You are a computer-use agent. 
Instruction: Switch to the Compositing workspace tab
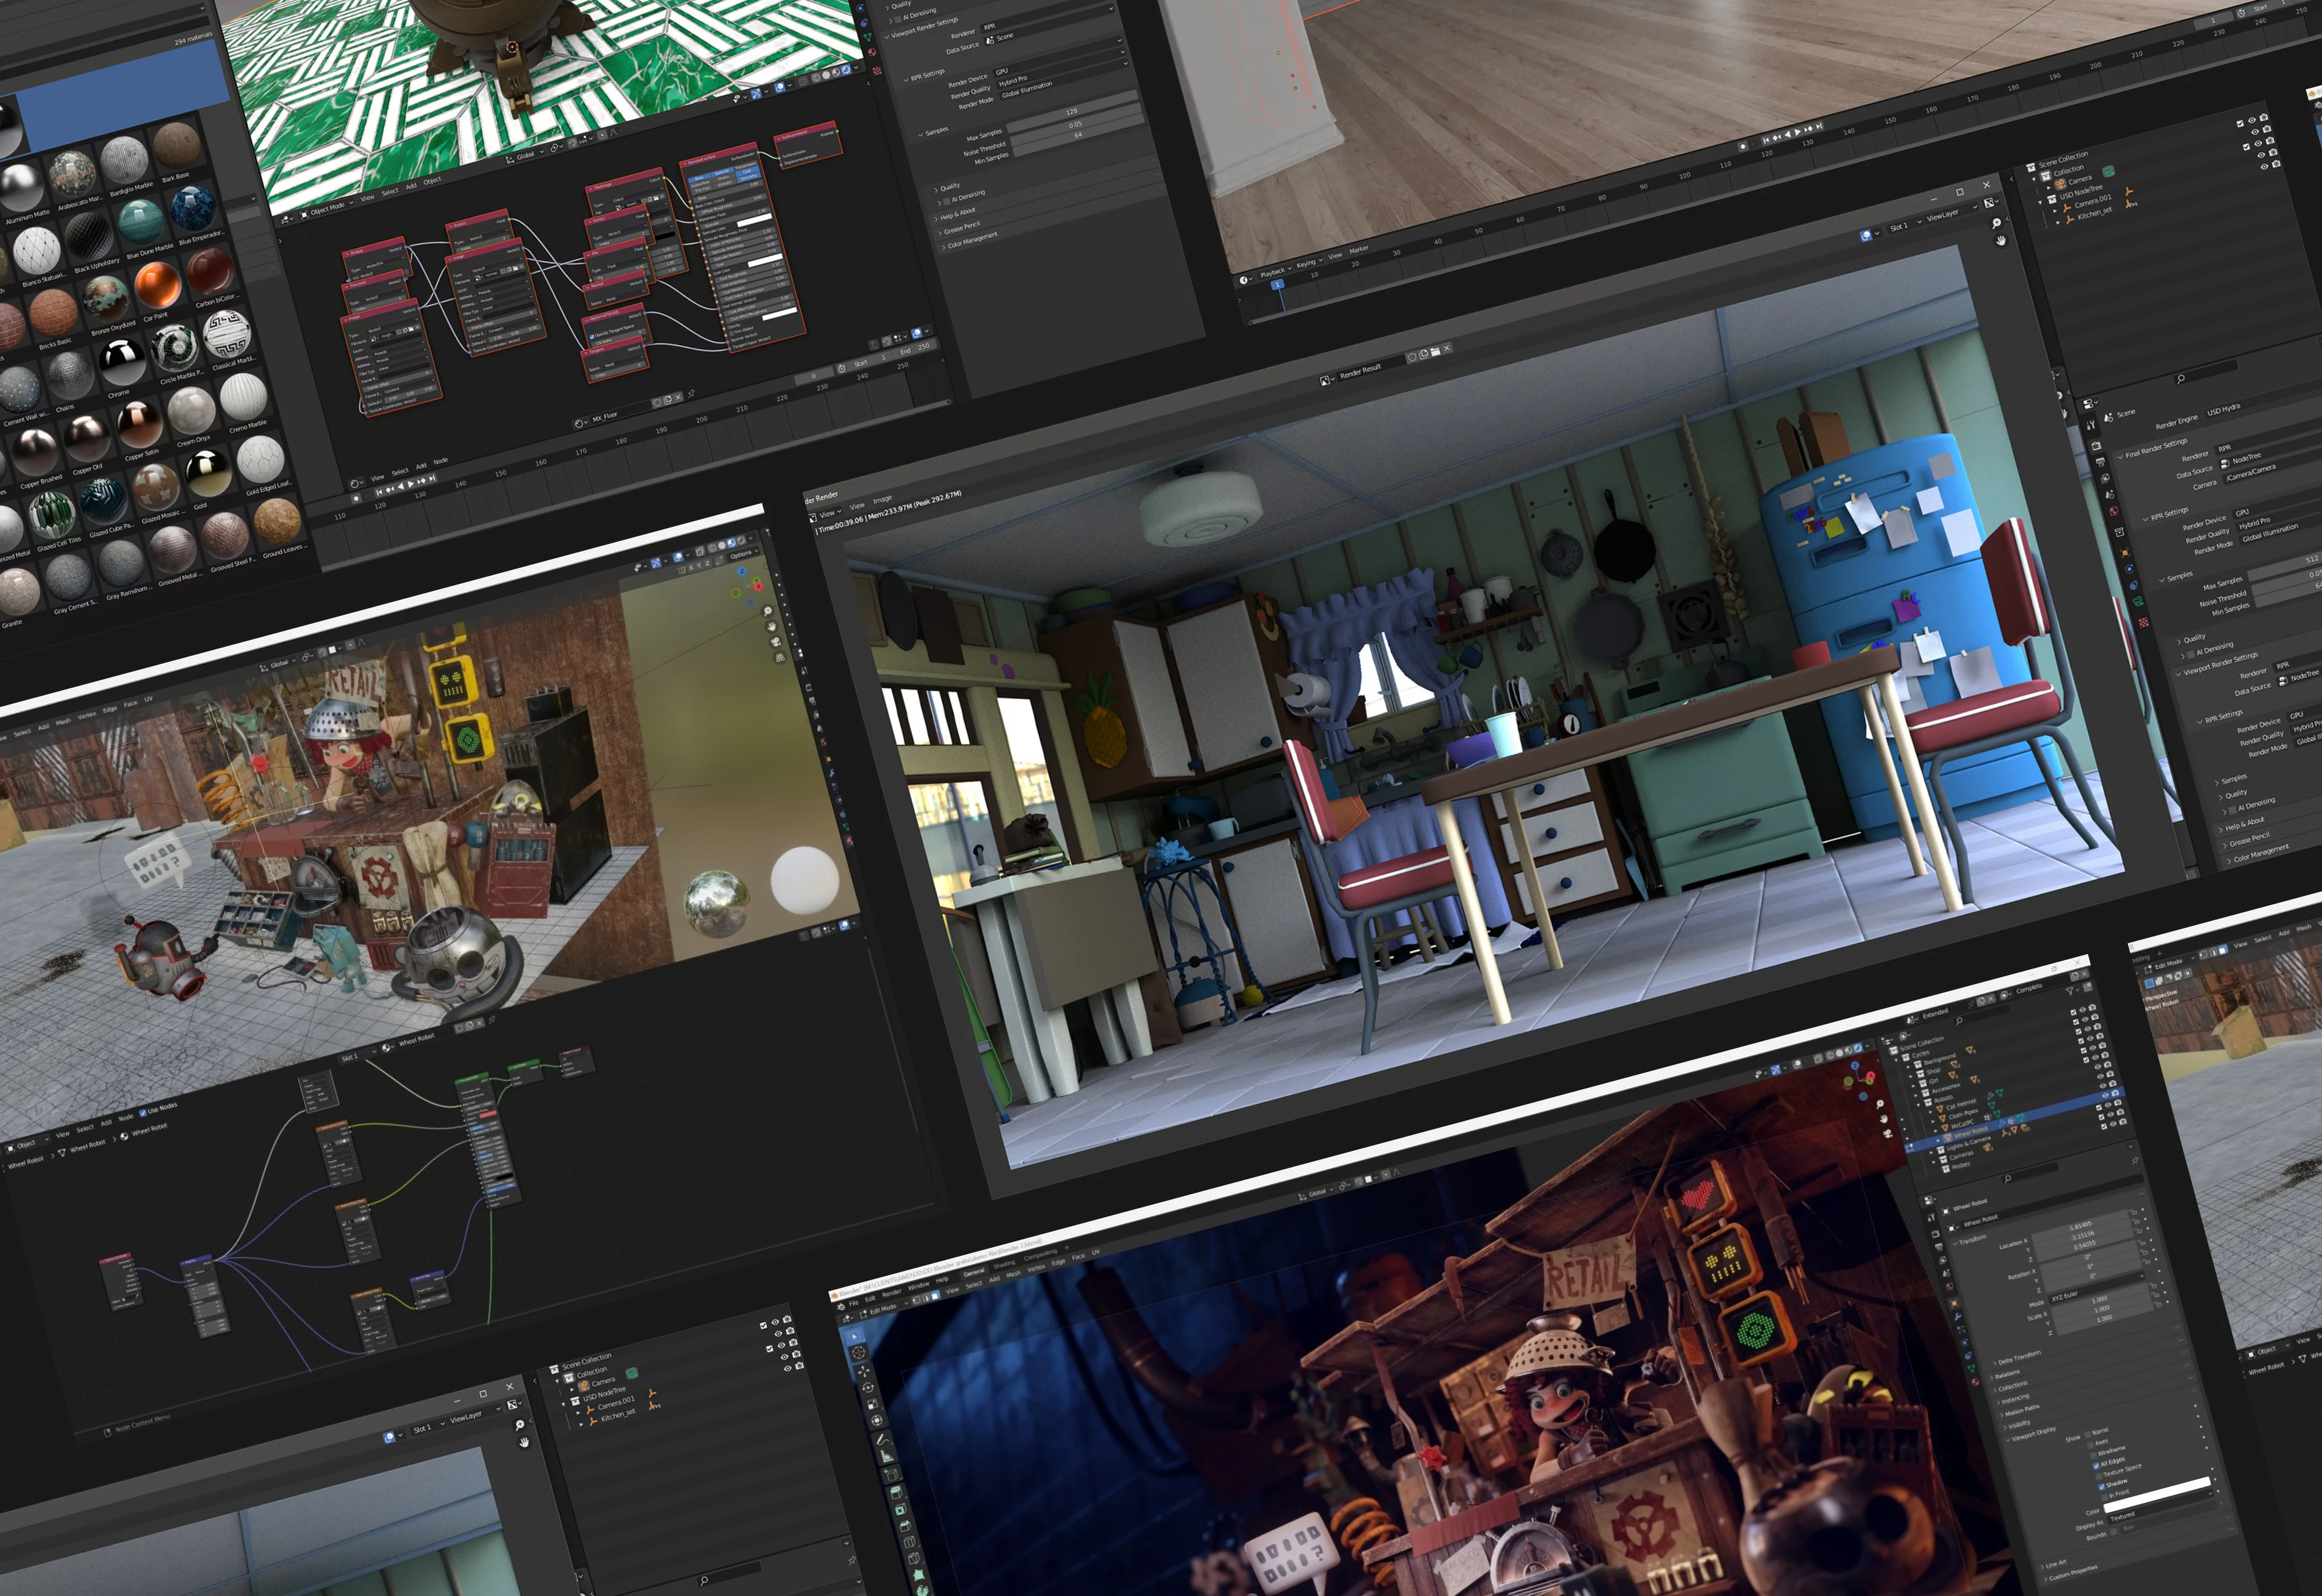pos(1041,1254)
